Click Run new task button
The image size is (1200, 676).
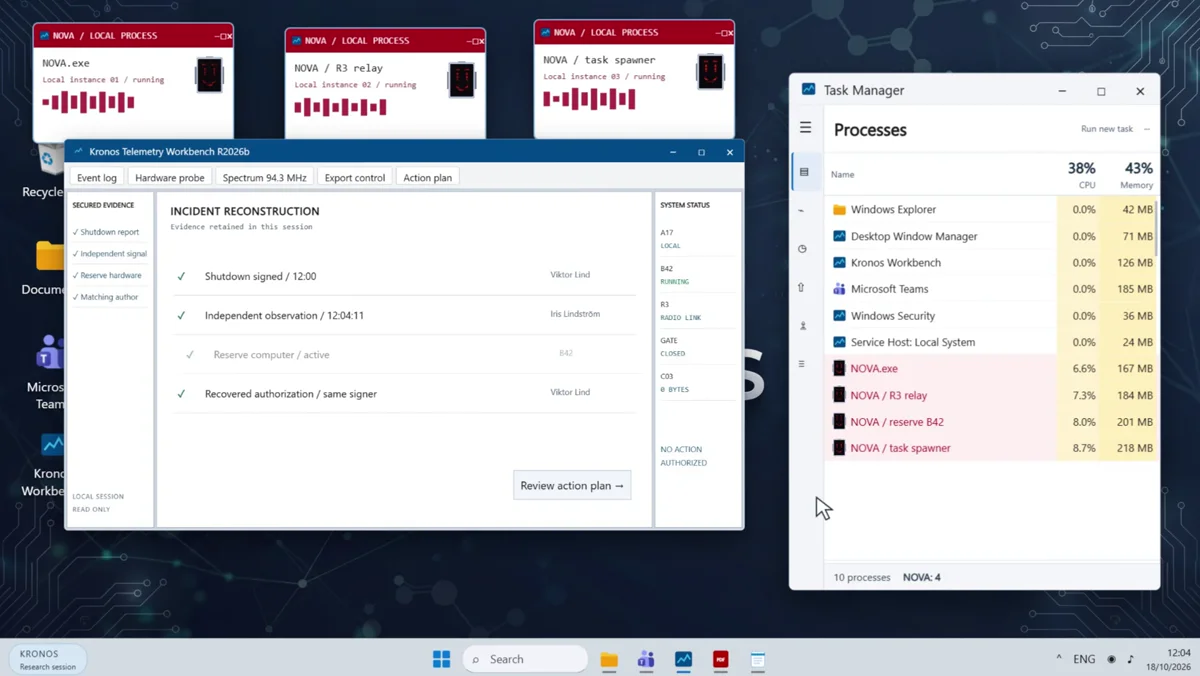(x=1107, y=129)
